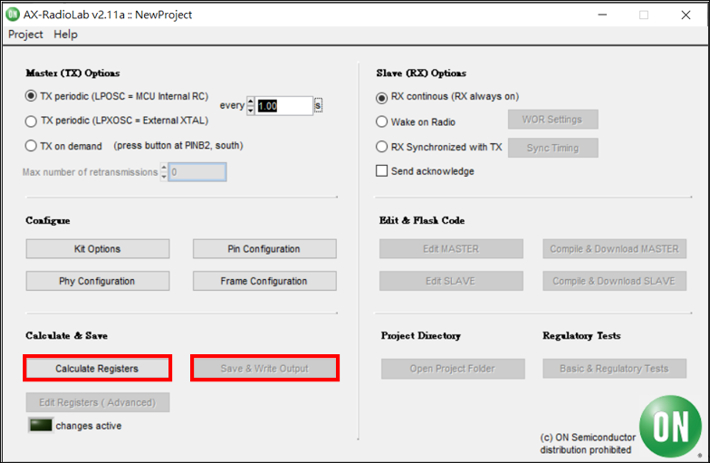Select RX continous (RX always on)

pyautogui.click(x=382, y=97)
